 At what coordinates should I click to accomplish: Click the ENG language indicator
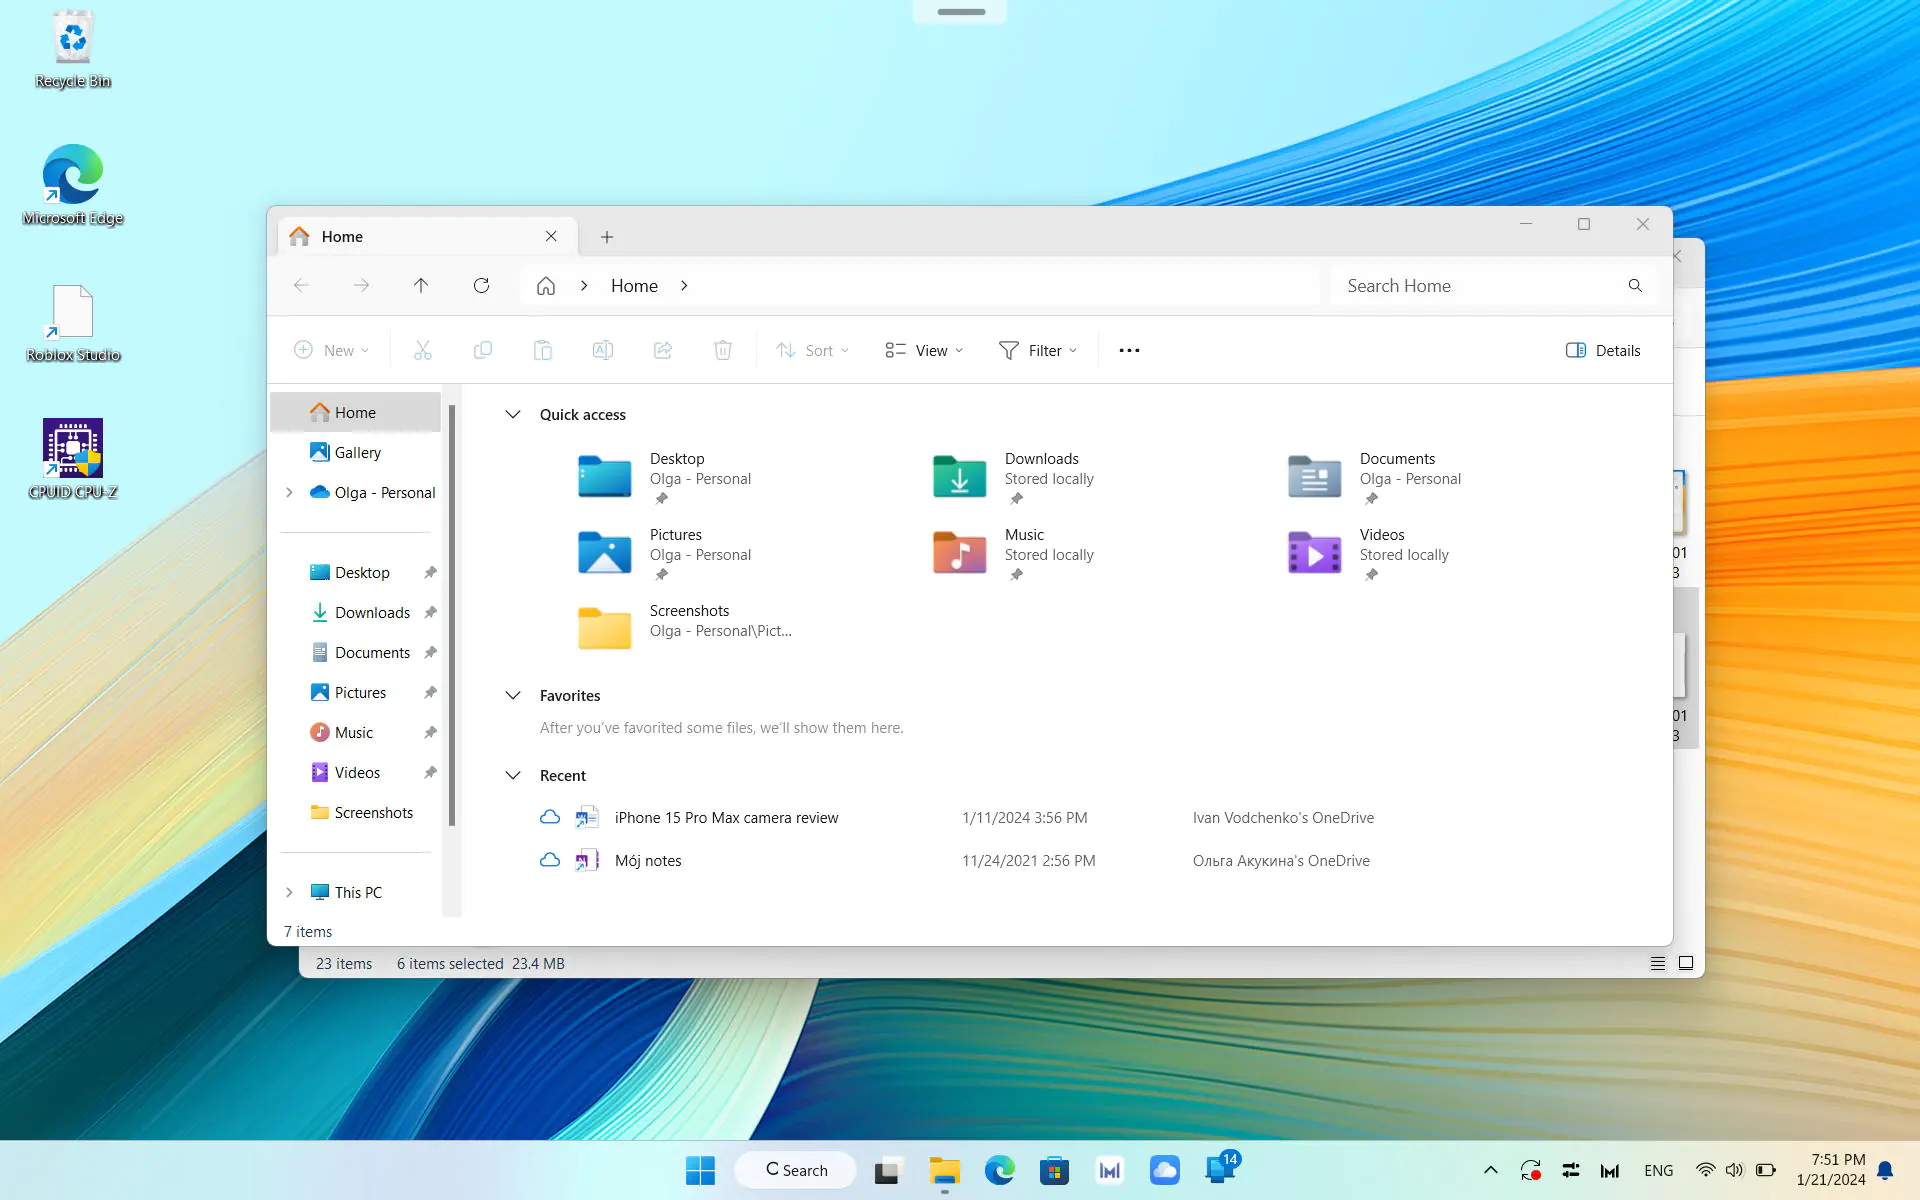1658,1170
